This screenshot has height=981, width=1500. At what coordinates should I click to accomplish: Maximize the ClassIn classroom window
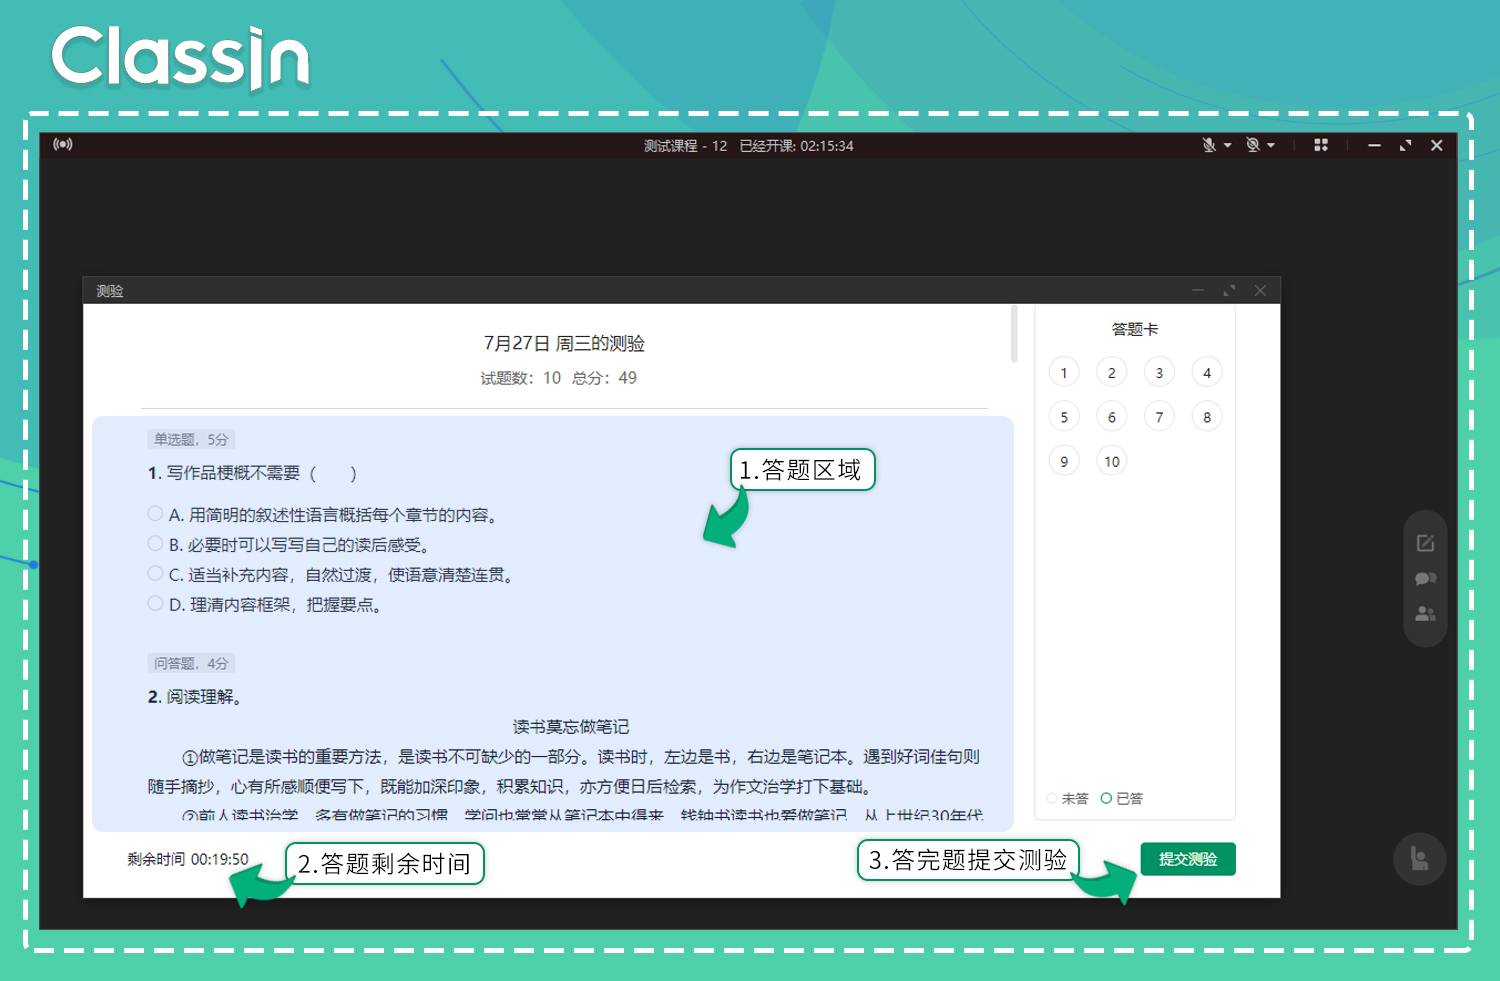point(1405,146)
